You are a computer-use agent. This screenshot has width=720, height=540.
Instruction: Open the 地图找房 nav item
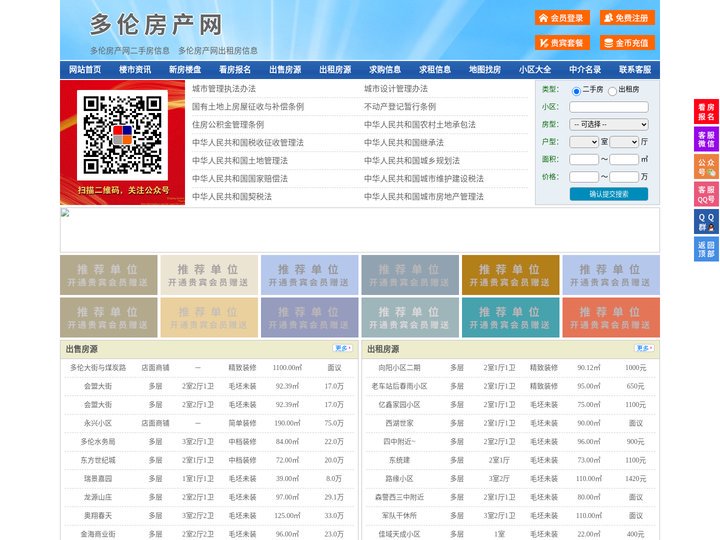[485, 70]
